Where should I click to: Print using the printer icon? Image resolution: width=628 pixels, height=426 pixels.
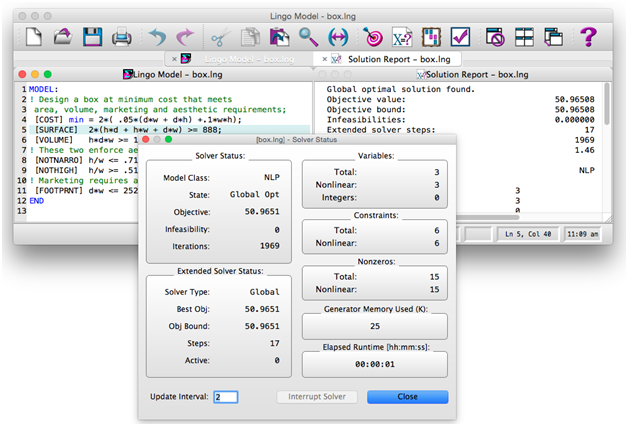pyautogui.click(x=122, y=38)
